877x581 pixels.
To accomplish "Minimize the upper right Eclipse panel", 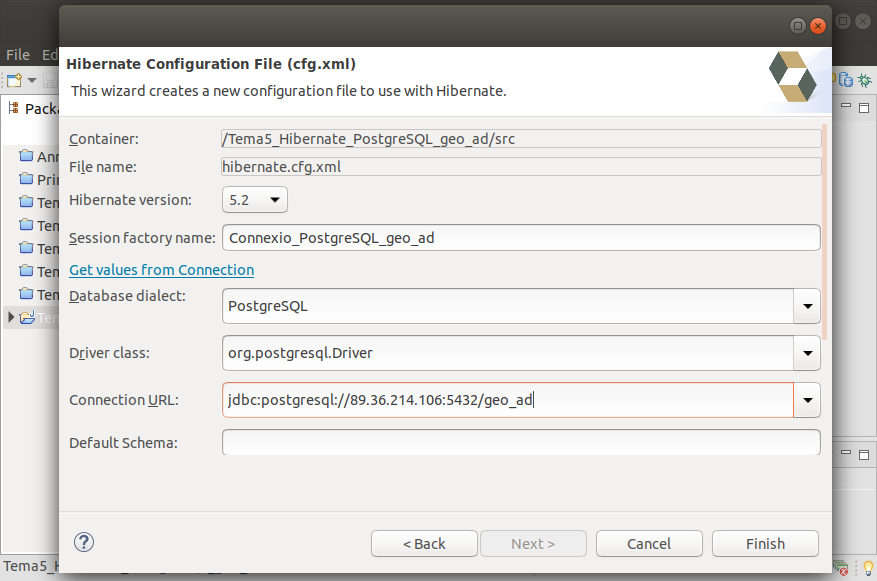I will [x=846, y=106].
